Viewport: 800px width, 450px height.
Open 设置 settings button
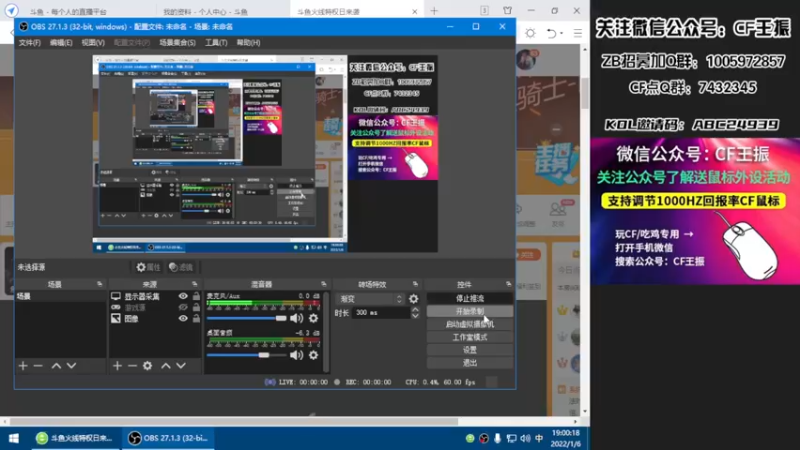(470, 350)
